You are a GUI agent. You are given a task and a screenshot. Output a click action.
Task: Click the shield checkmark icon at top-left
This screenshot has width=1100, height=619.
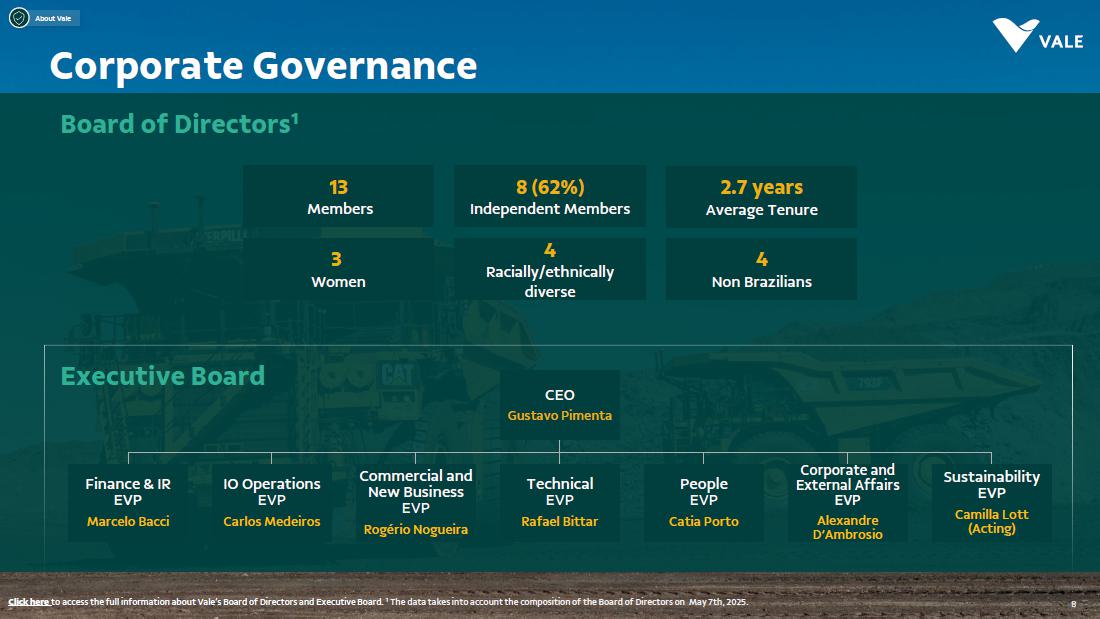[19, 18]
